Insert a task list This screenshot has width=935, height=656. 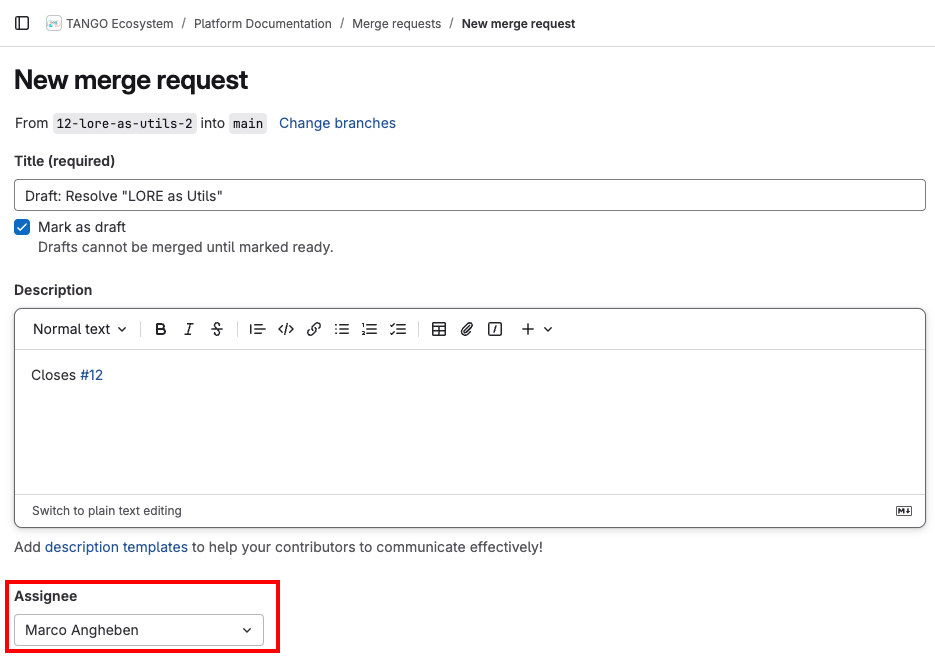[x=397, y=328]
